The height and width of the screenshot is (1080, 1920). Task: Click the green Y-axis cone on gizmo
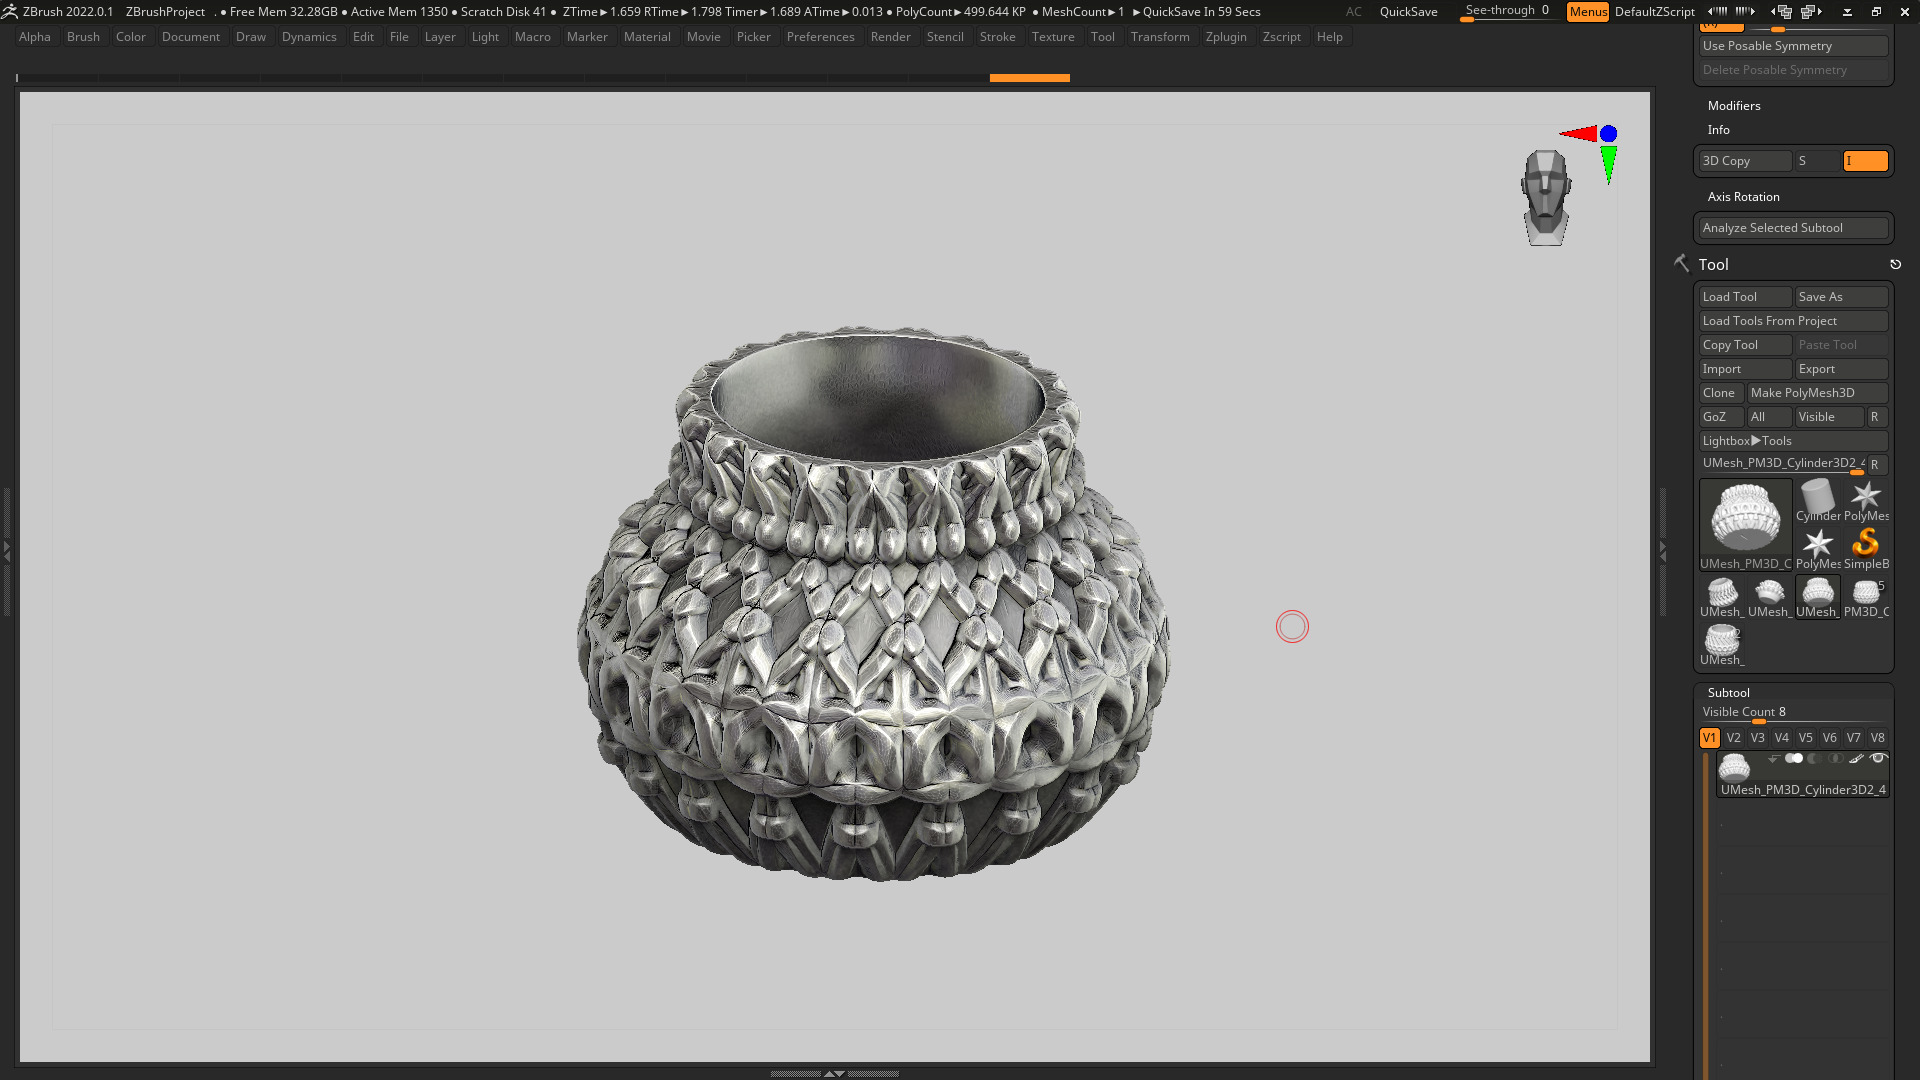pyautogui.click(x=1608, y=165)
